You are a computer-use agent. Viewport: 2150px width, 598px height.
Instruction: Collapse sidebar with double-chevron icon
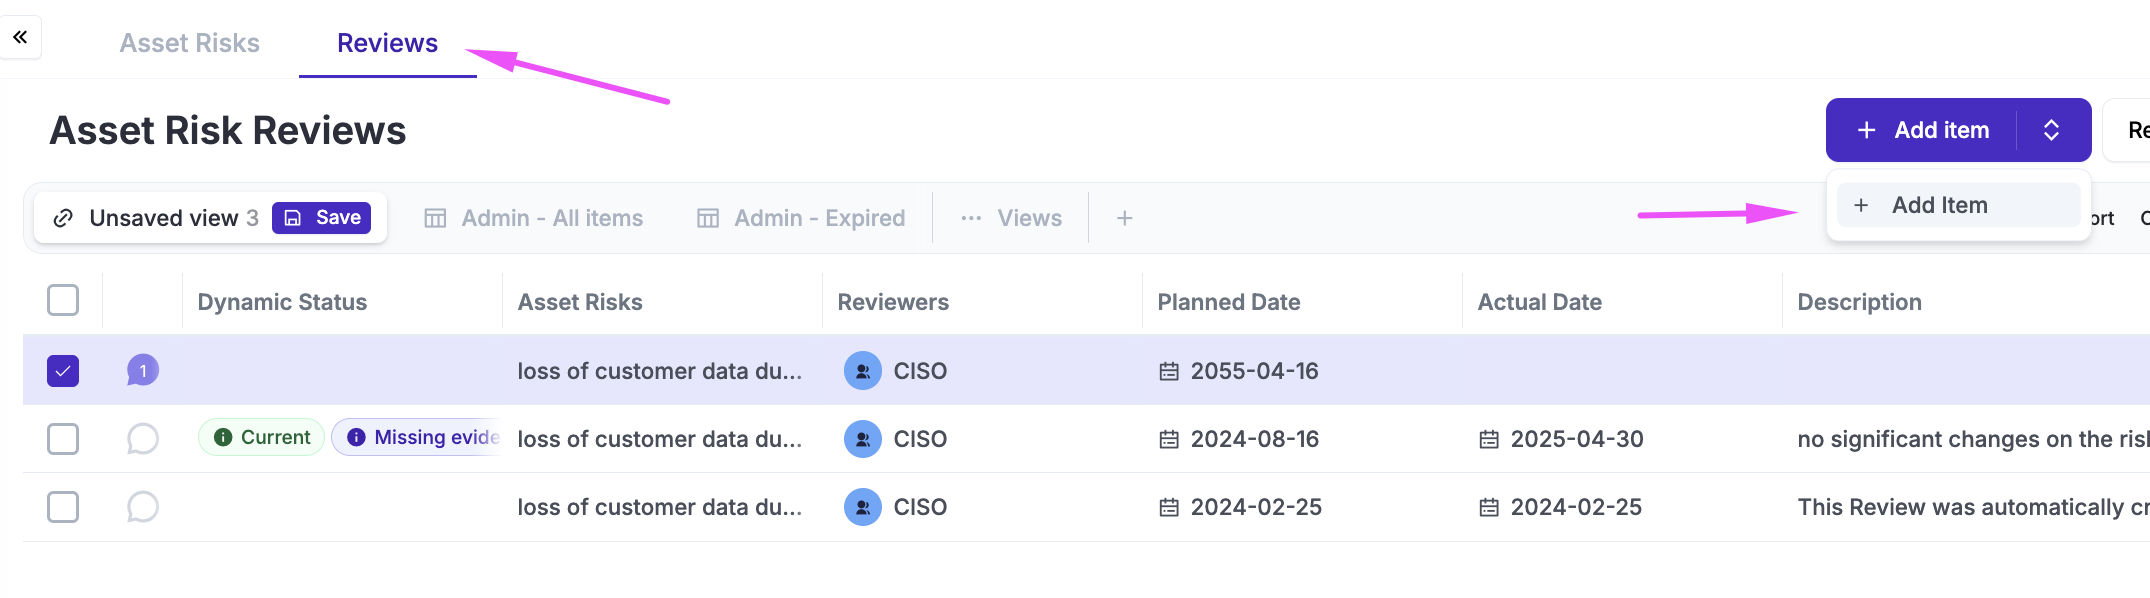(x=20, y=37)
